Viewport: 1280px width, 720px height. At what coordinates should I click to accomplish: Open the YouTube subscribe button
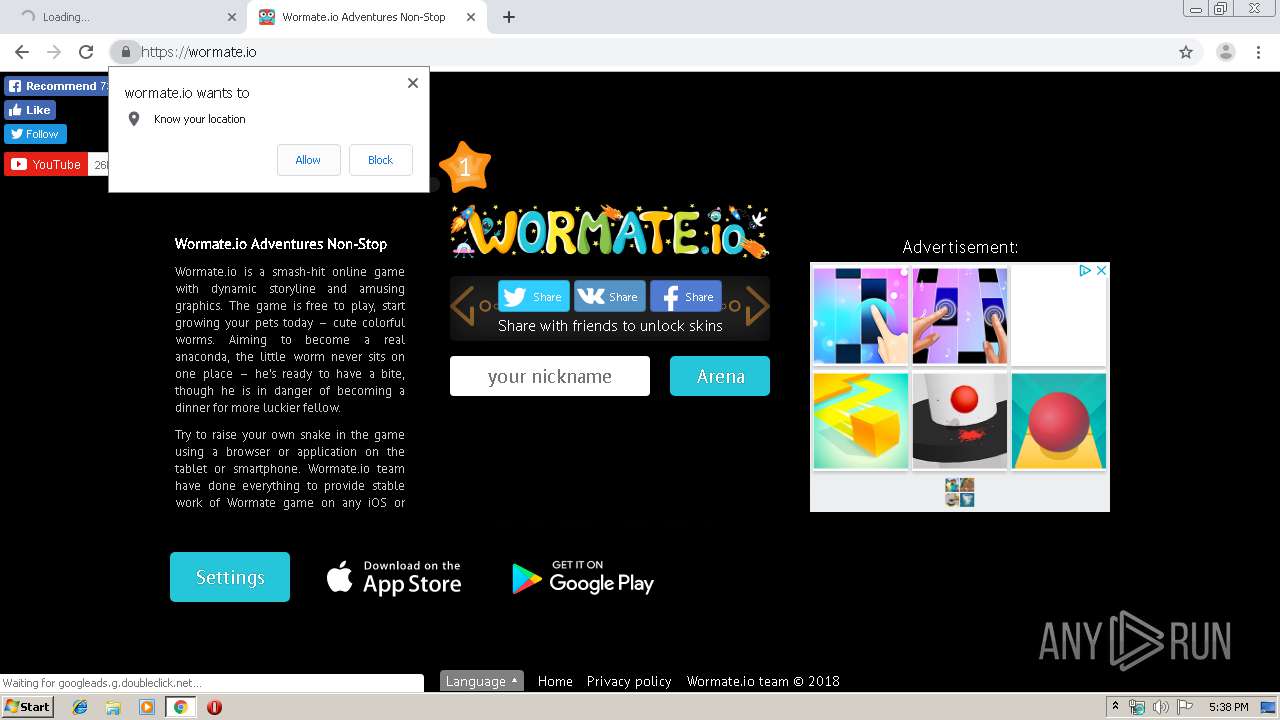45,164
